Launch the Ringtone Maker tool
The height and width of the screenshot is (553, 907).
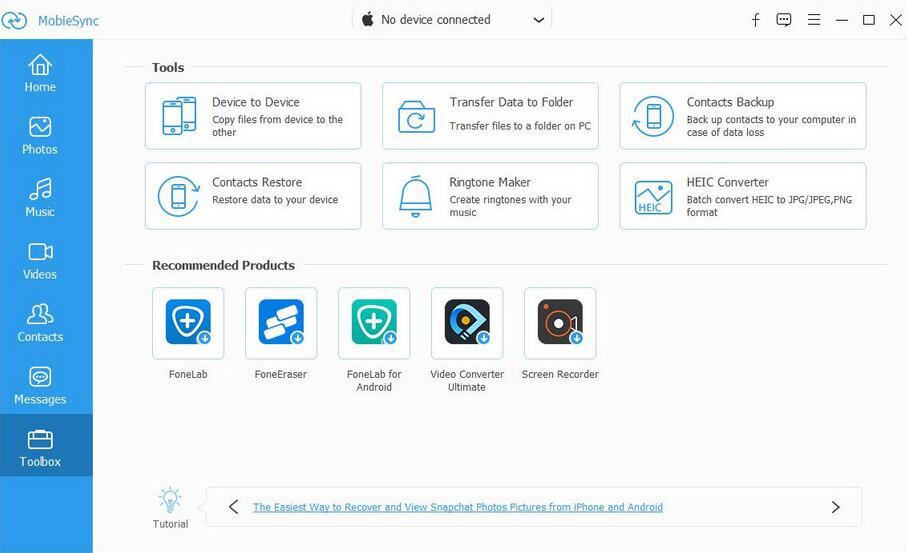tap(490, 196)
